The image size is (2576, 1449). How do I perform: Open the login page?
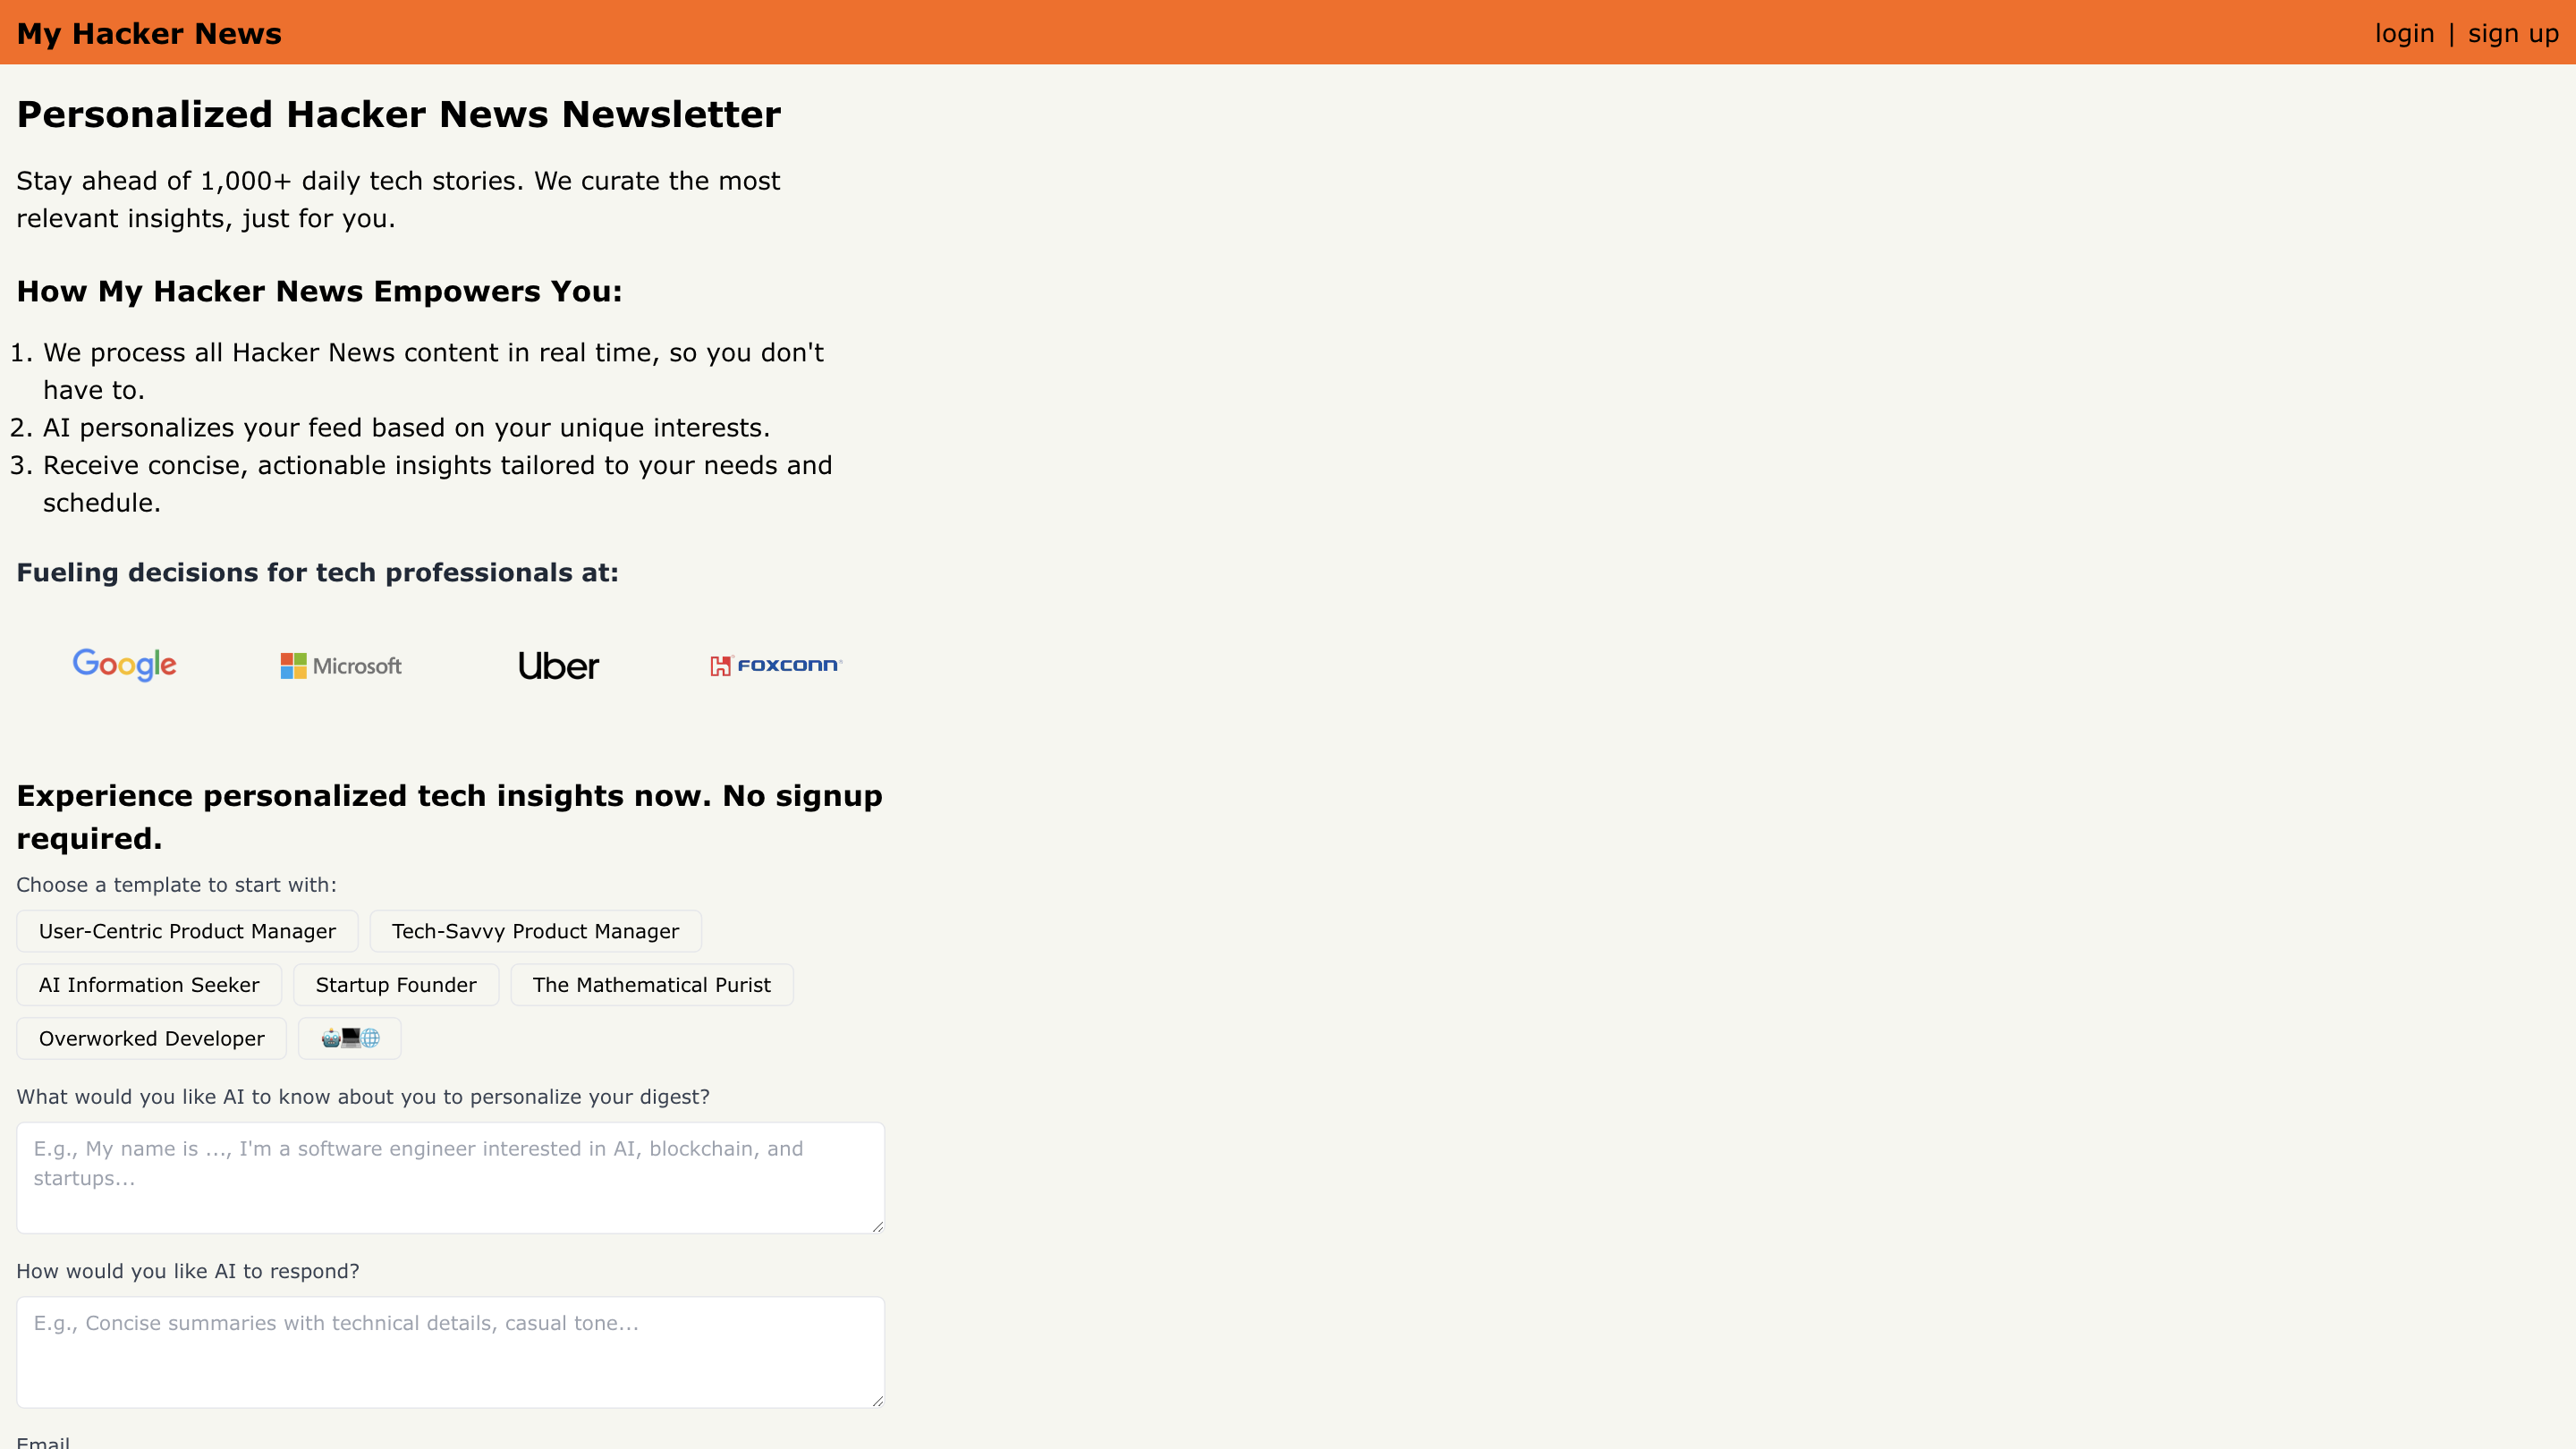click(x=2404, y=33)
